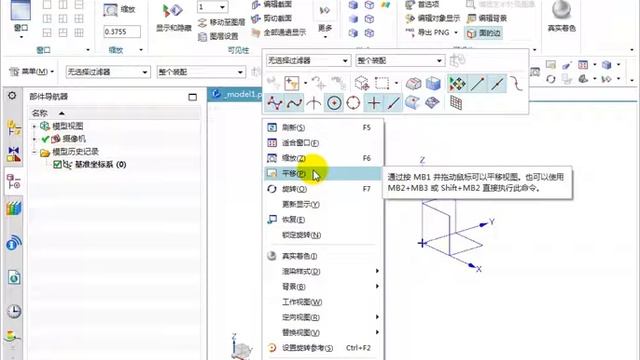The height and width of the screenshot is (360, 640).
Task: Toggle the control point snap icon
Action: pyautogui.click(x=275, y=103)
